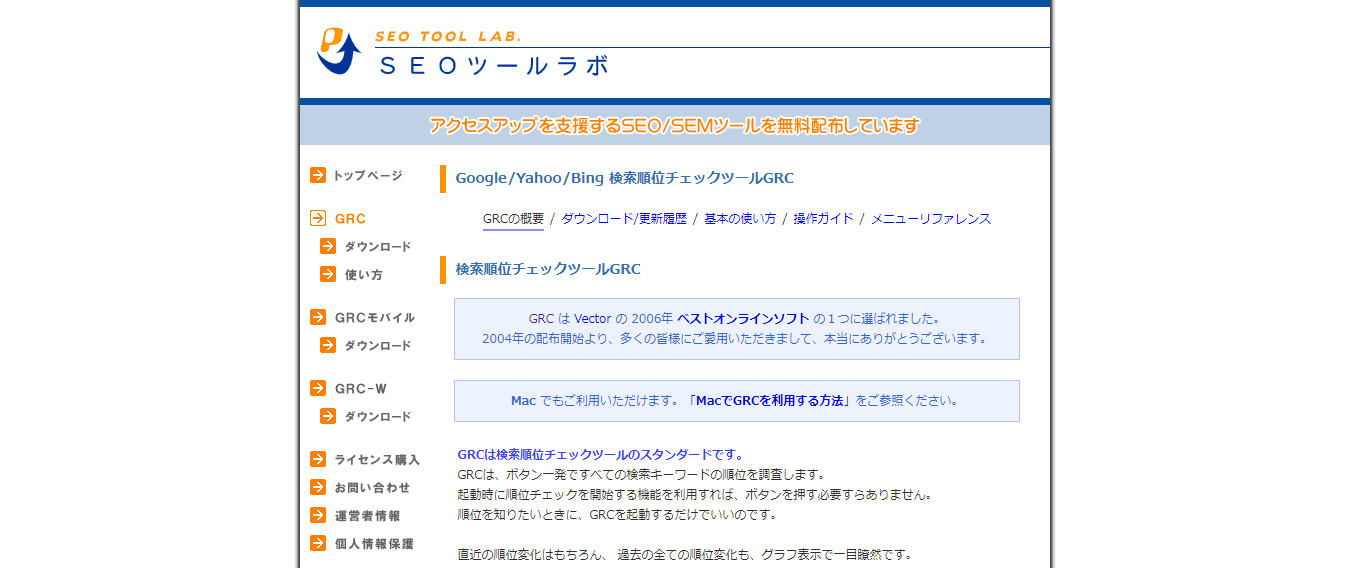
Task: Click the SEO Tool Lab logo icon
Action: [x=338, y=51]
